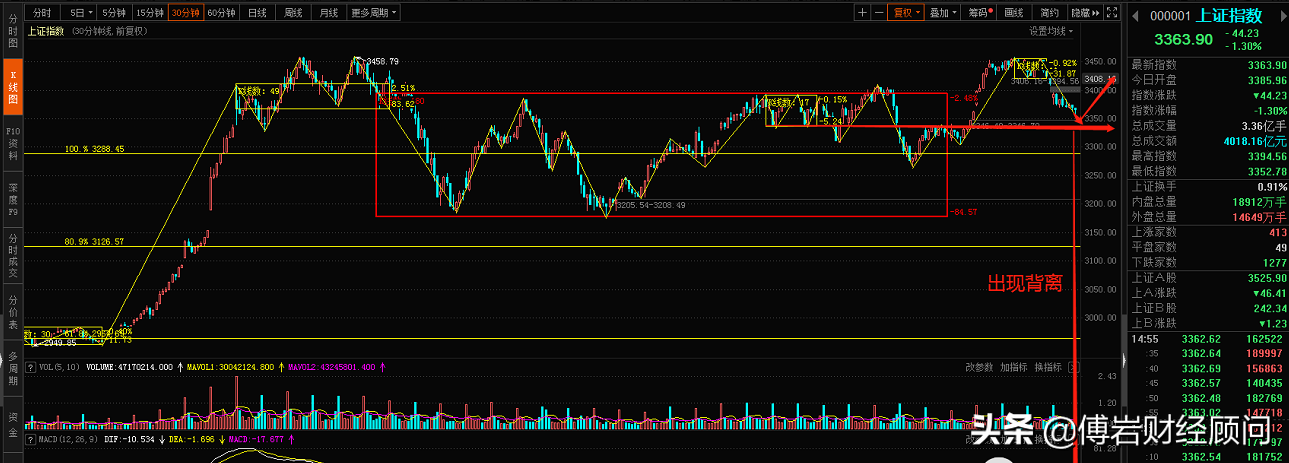Expand 更多周期 dropdown
The width and height of the screenshot is (1289, 463).
(x=374, y=13)
